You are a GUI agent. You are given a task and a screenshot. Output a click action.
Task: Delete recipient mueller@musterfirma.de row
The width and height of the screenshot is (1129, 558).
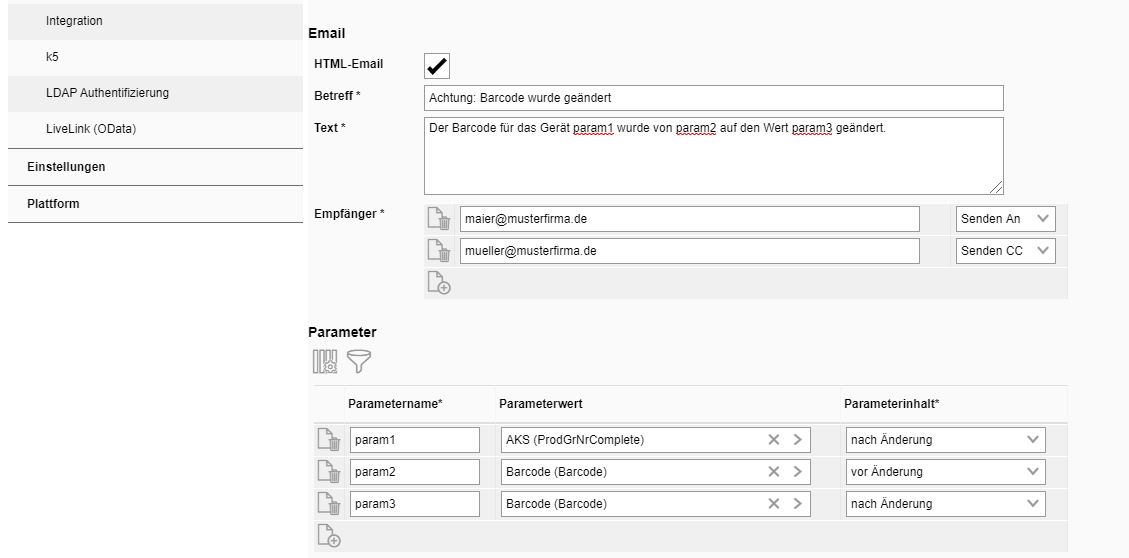point(438,251)
